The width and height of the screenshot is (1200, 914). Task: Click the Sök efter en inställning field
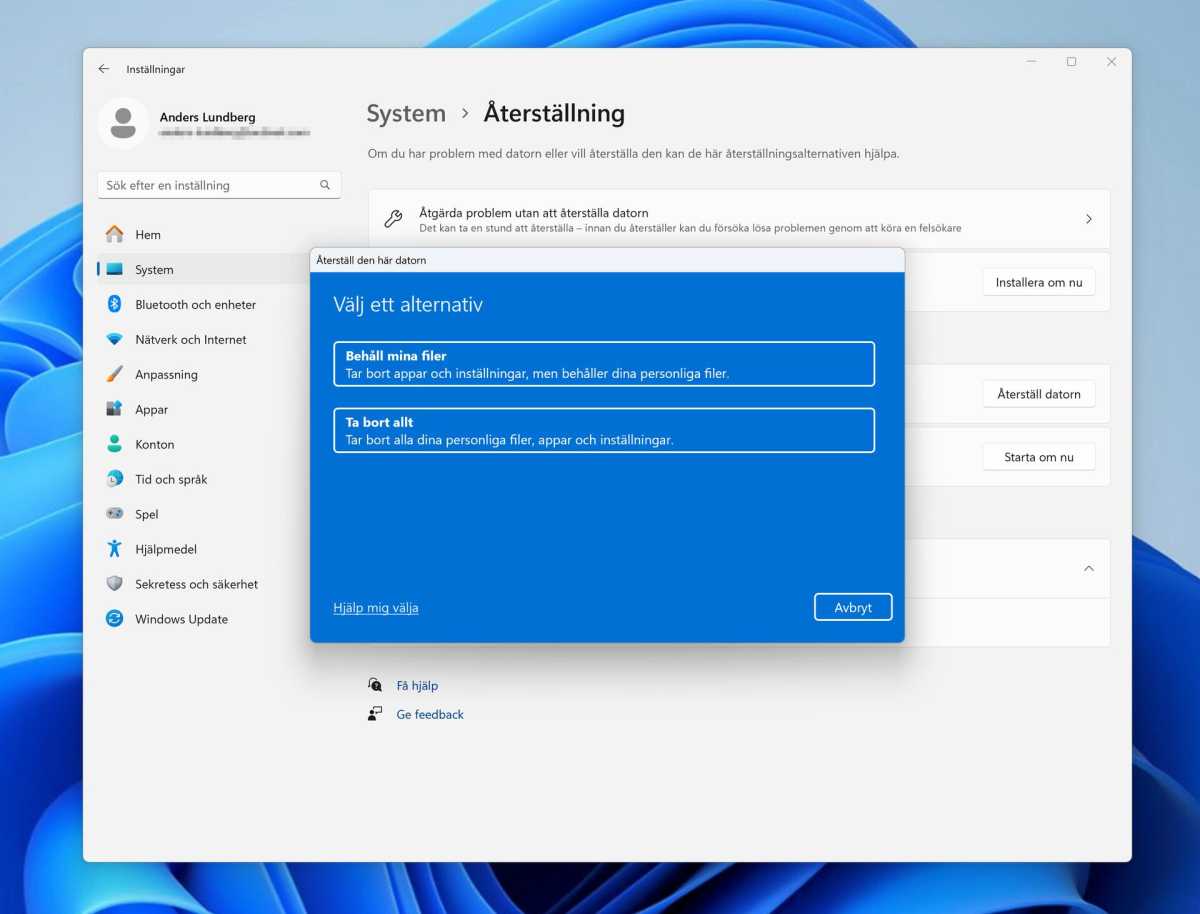[210, 185]
